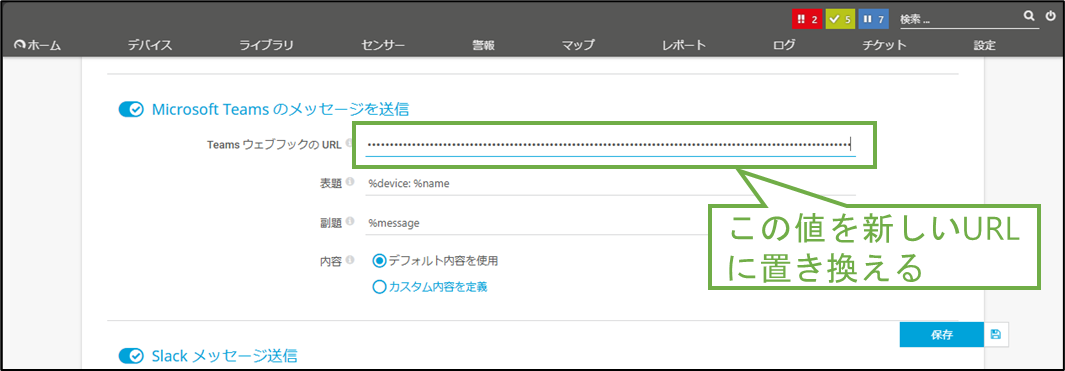Open the blue paused sensors counter badge
1065x371 pixels.
pos(873,20)
